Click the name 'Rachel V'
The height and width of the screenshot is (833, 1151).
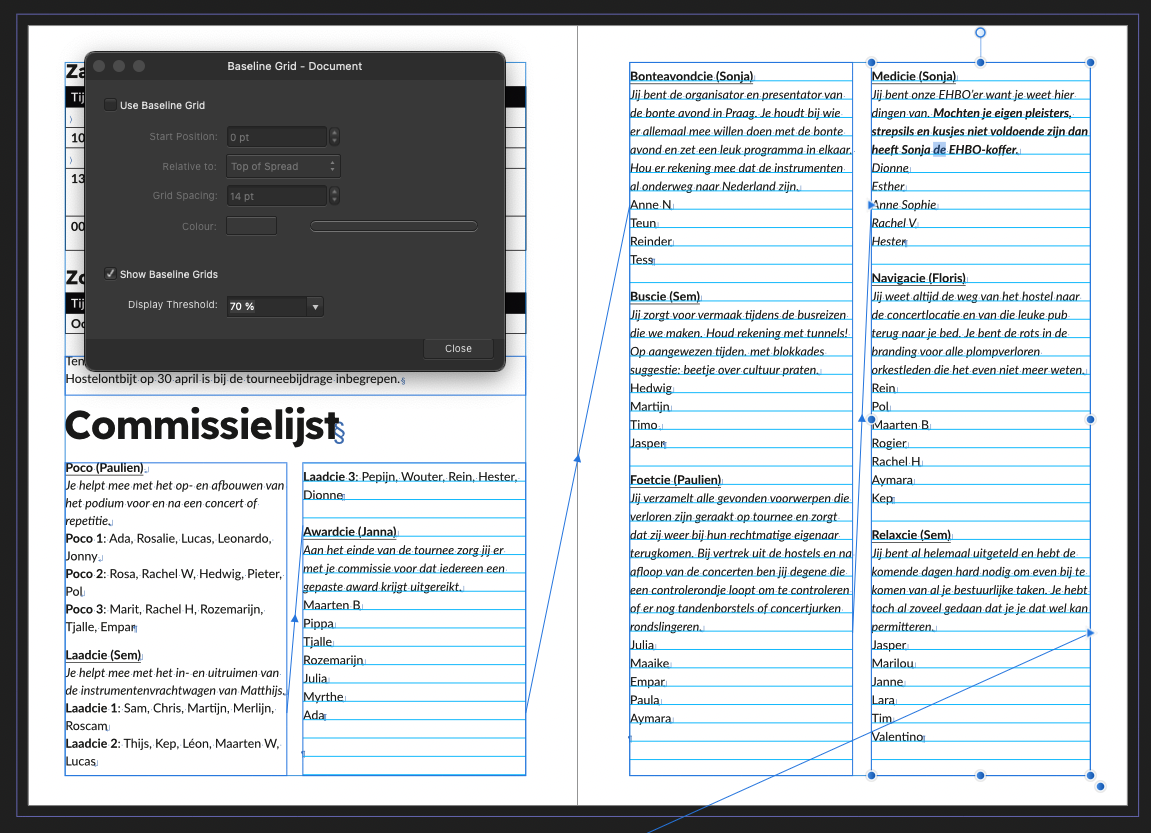point(893,223)
